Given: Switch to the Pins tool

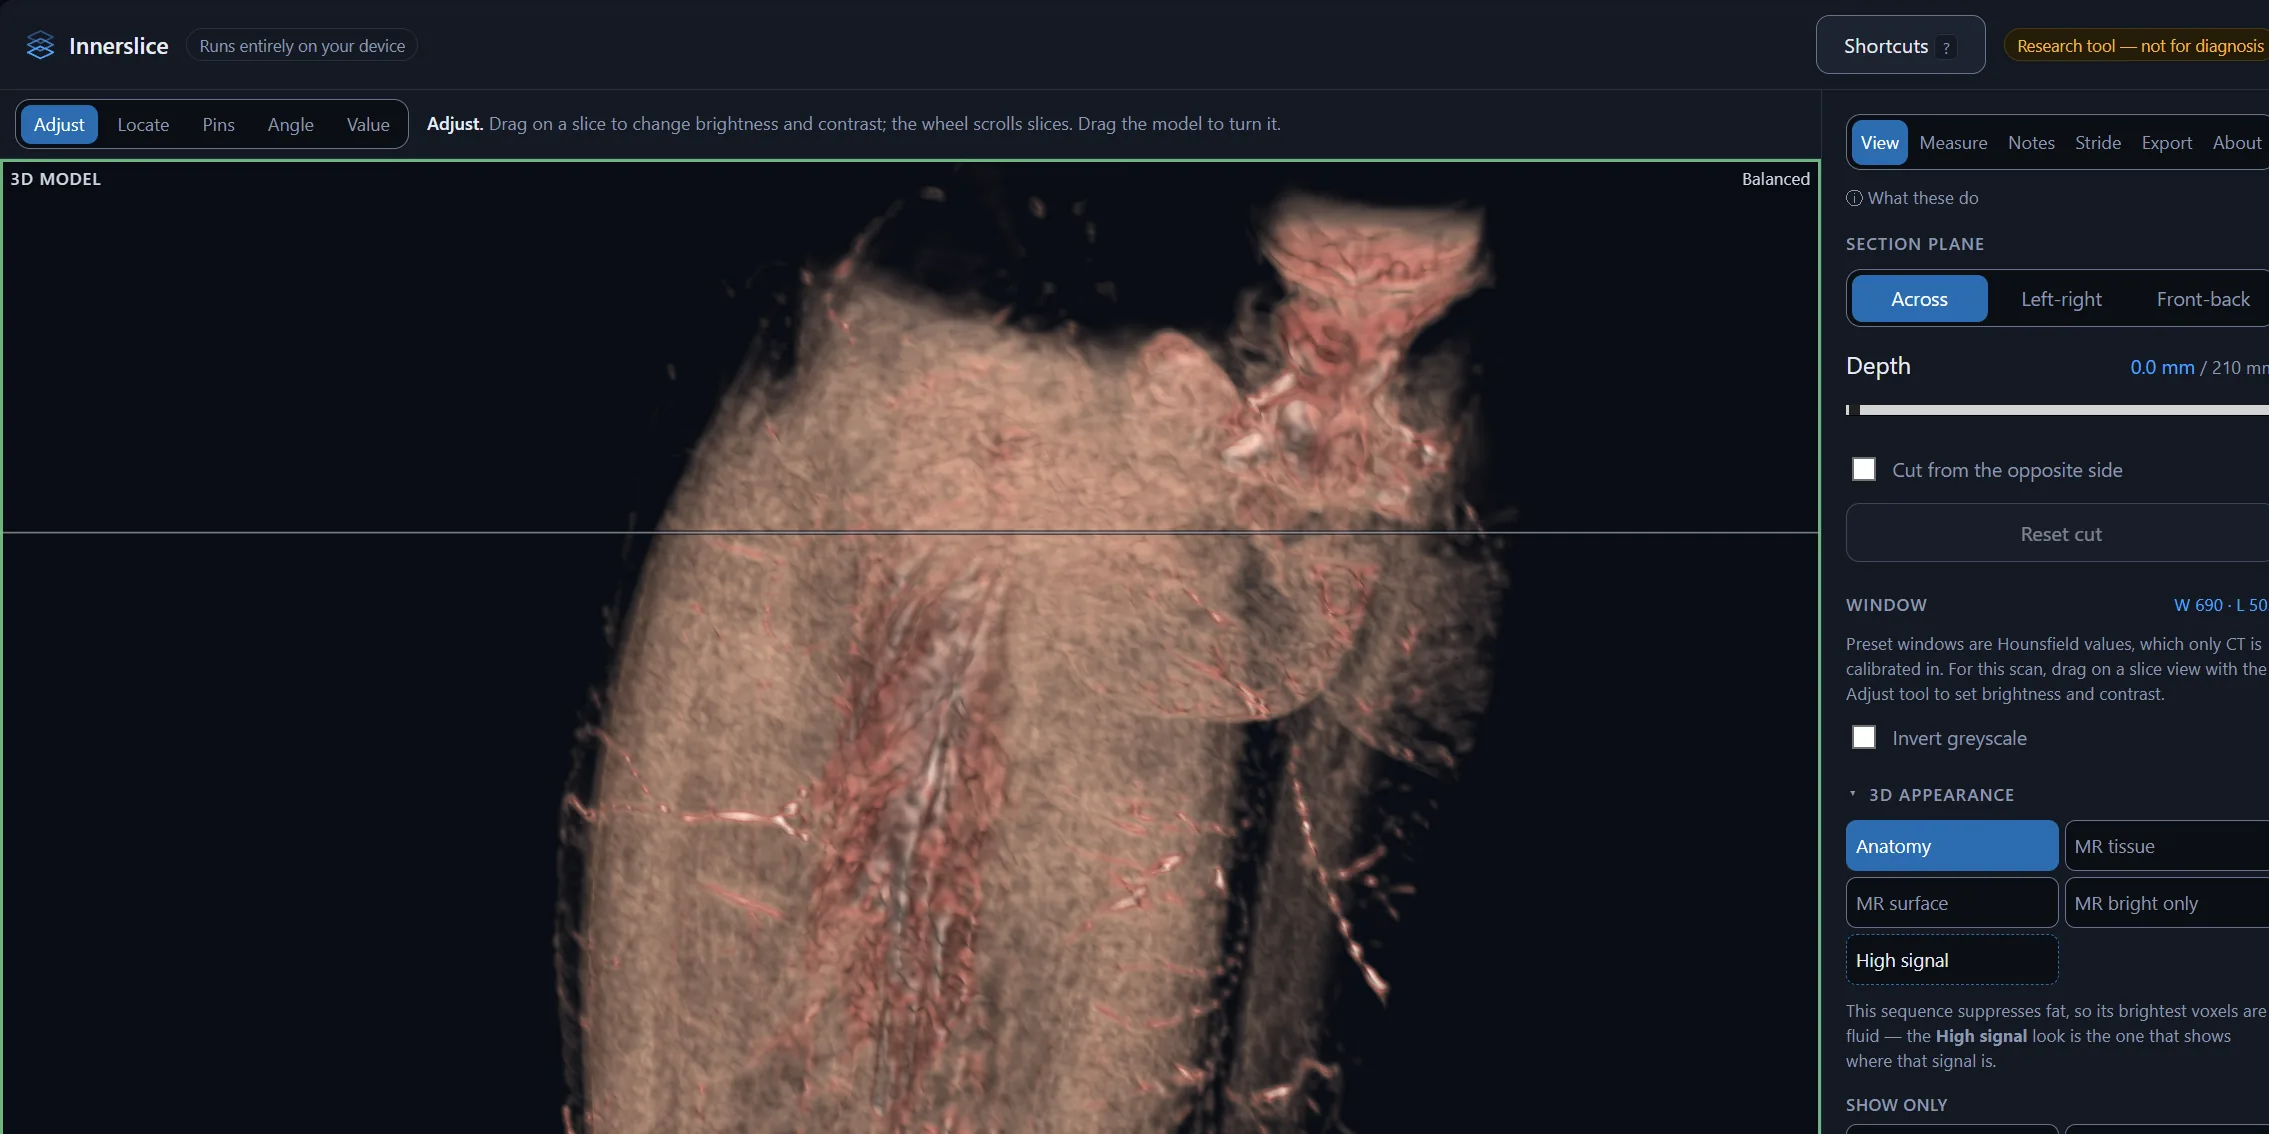Looking at the screenshot, I should (x=218, y=124).
